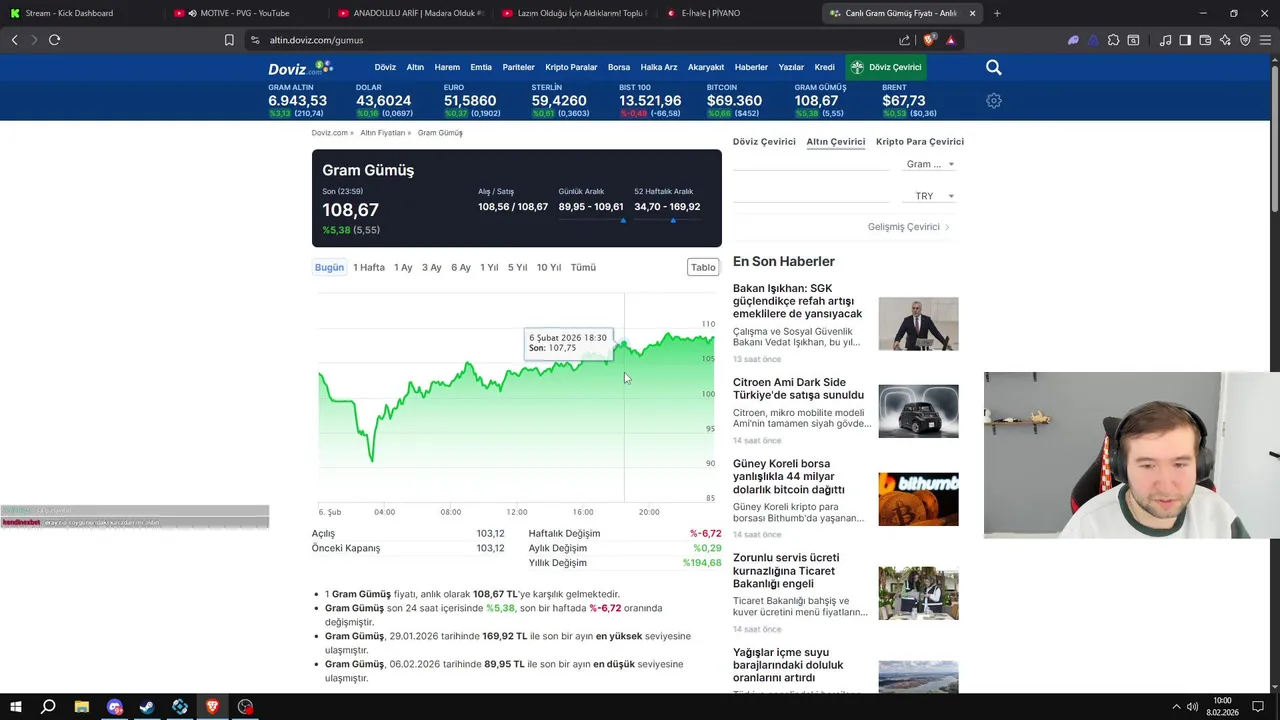
Task: Click the address bar URL field
Action: tap(570, 40)
